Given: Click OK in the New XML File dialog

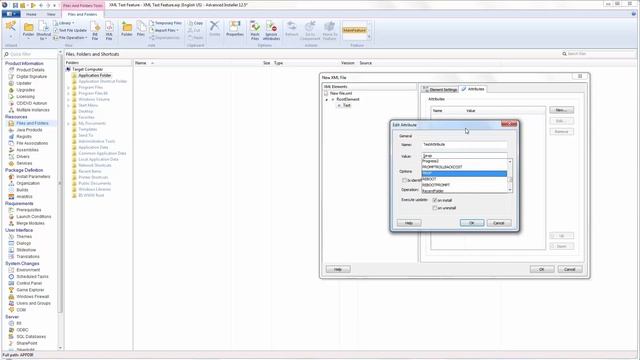Looking at the screenshot, I should pyautogui.click(x=542, y=269).
